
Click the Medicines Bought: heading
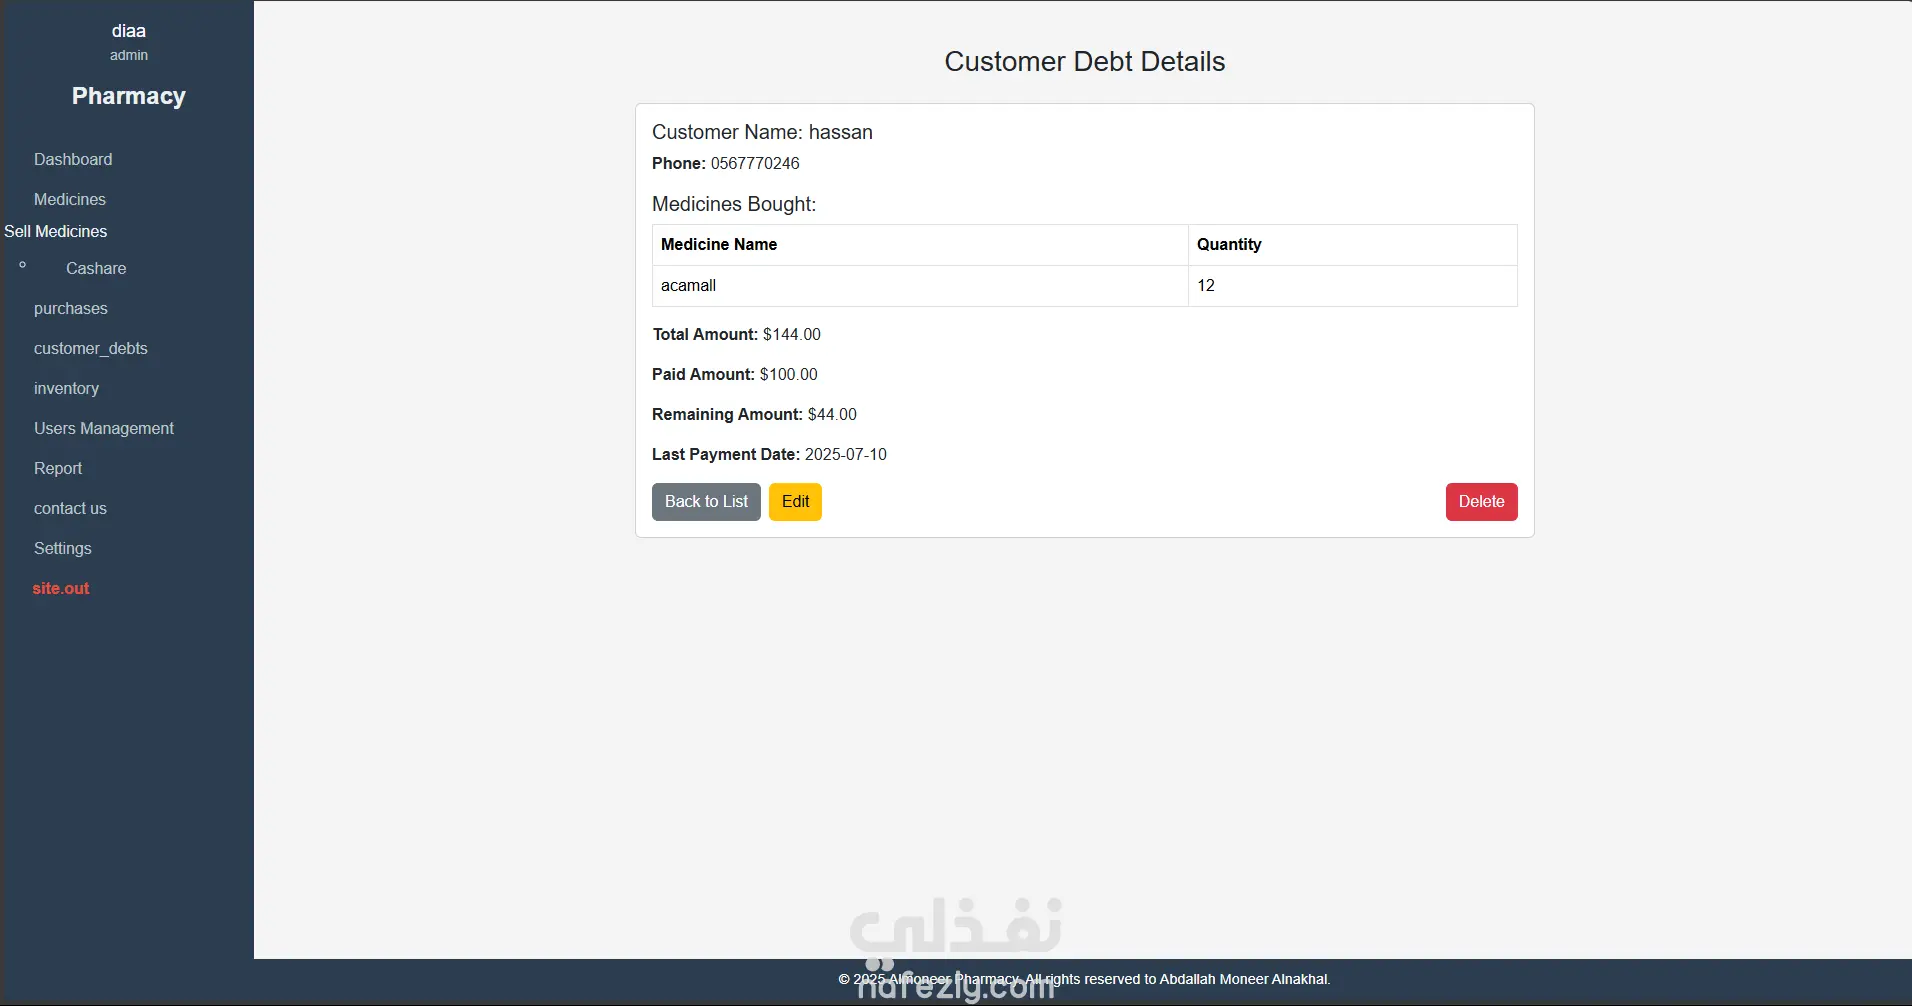point(734,204)
